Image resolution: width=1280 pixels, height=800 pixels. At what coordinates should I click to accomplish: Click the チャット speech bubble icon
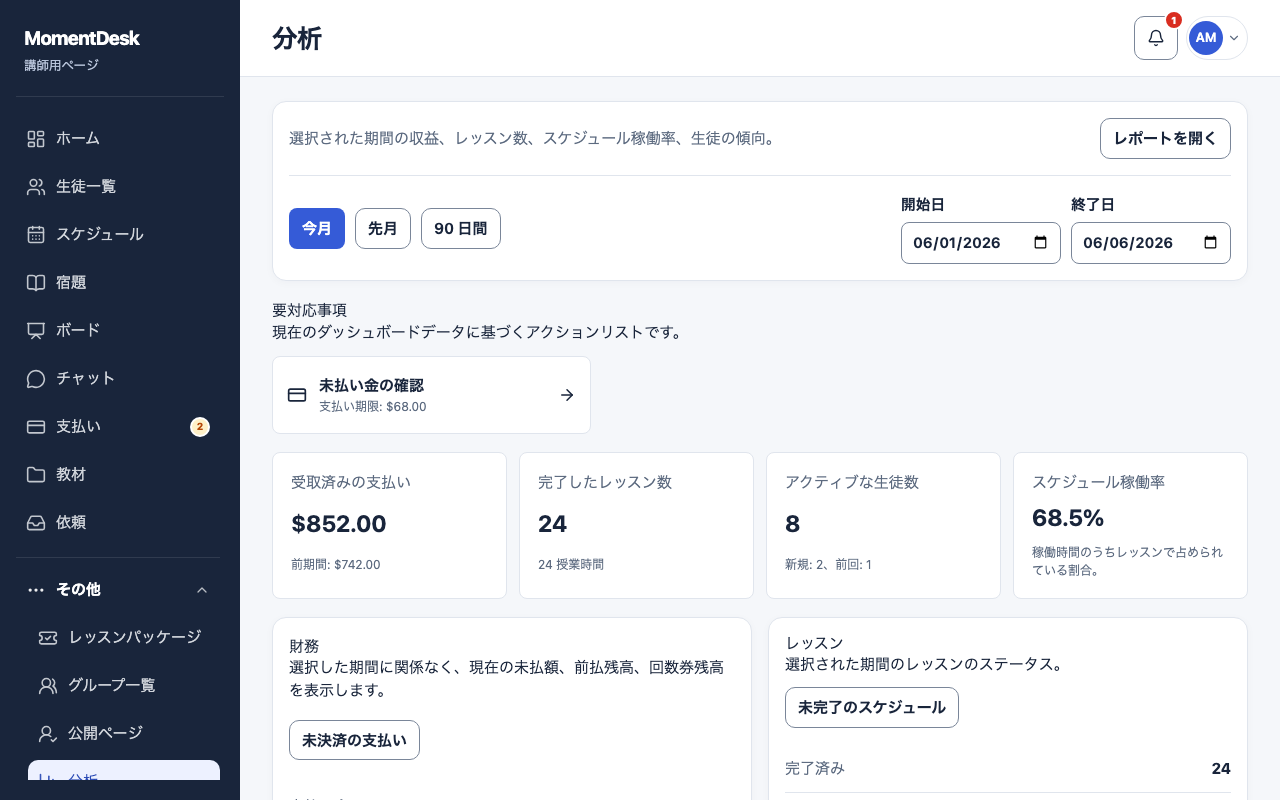click(x=36, y=379)
